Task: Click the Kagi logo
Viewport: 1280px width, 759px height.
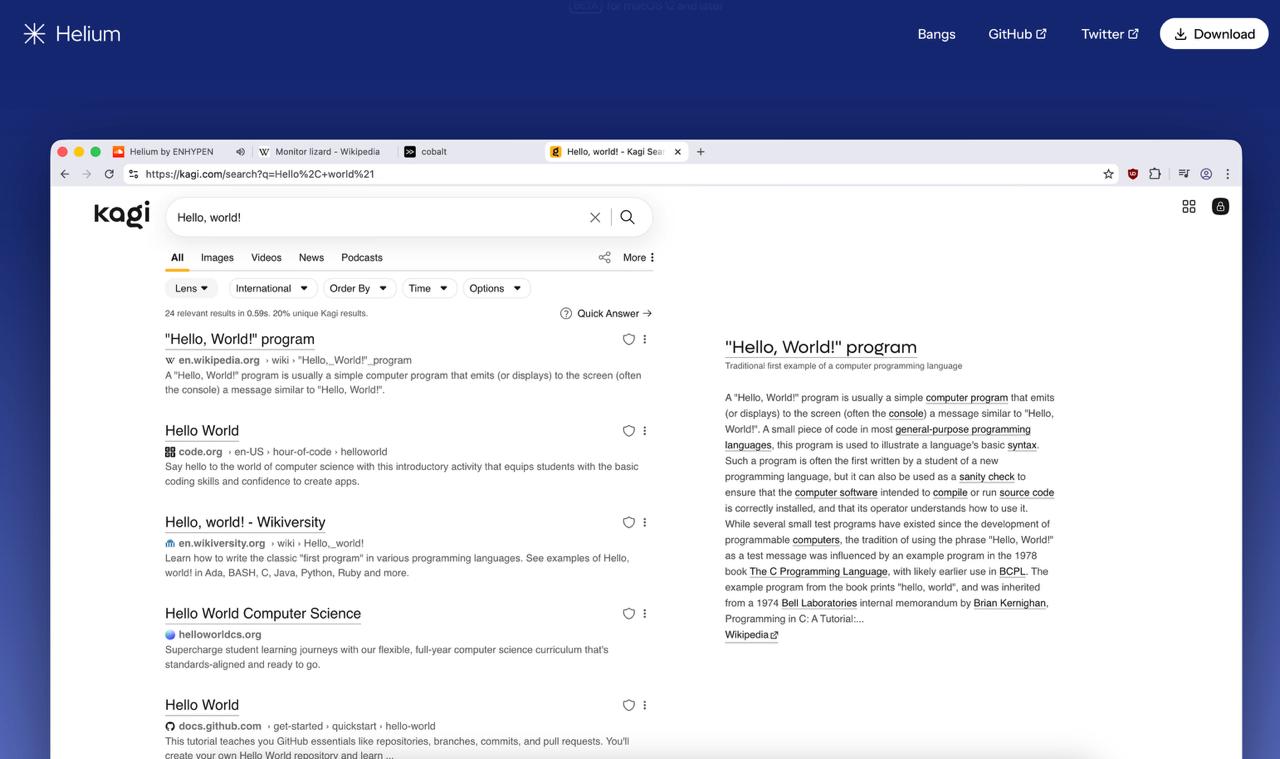Action: pos(122,214)
